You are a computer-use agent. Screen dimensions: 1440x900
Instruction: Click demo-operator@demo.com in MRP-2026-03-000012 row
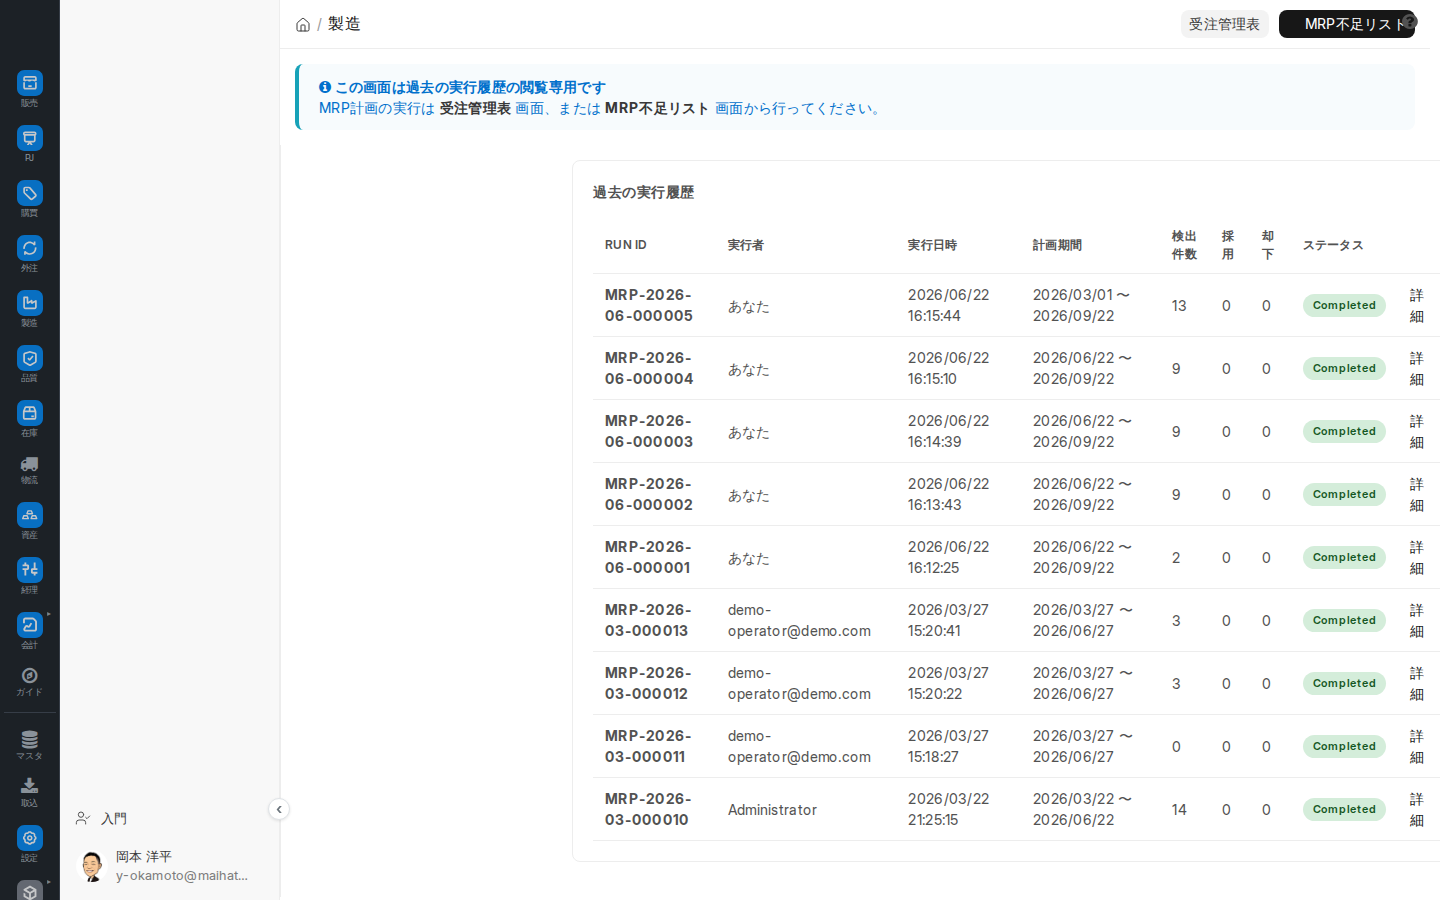[x=799, y=683]
